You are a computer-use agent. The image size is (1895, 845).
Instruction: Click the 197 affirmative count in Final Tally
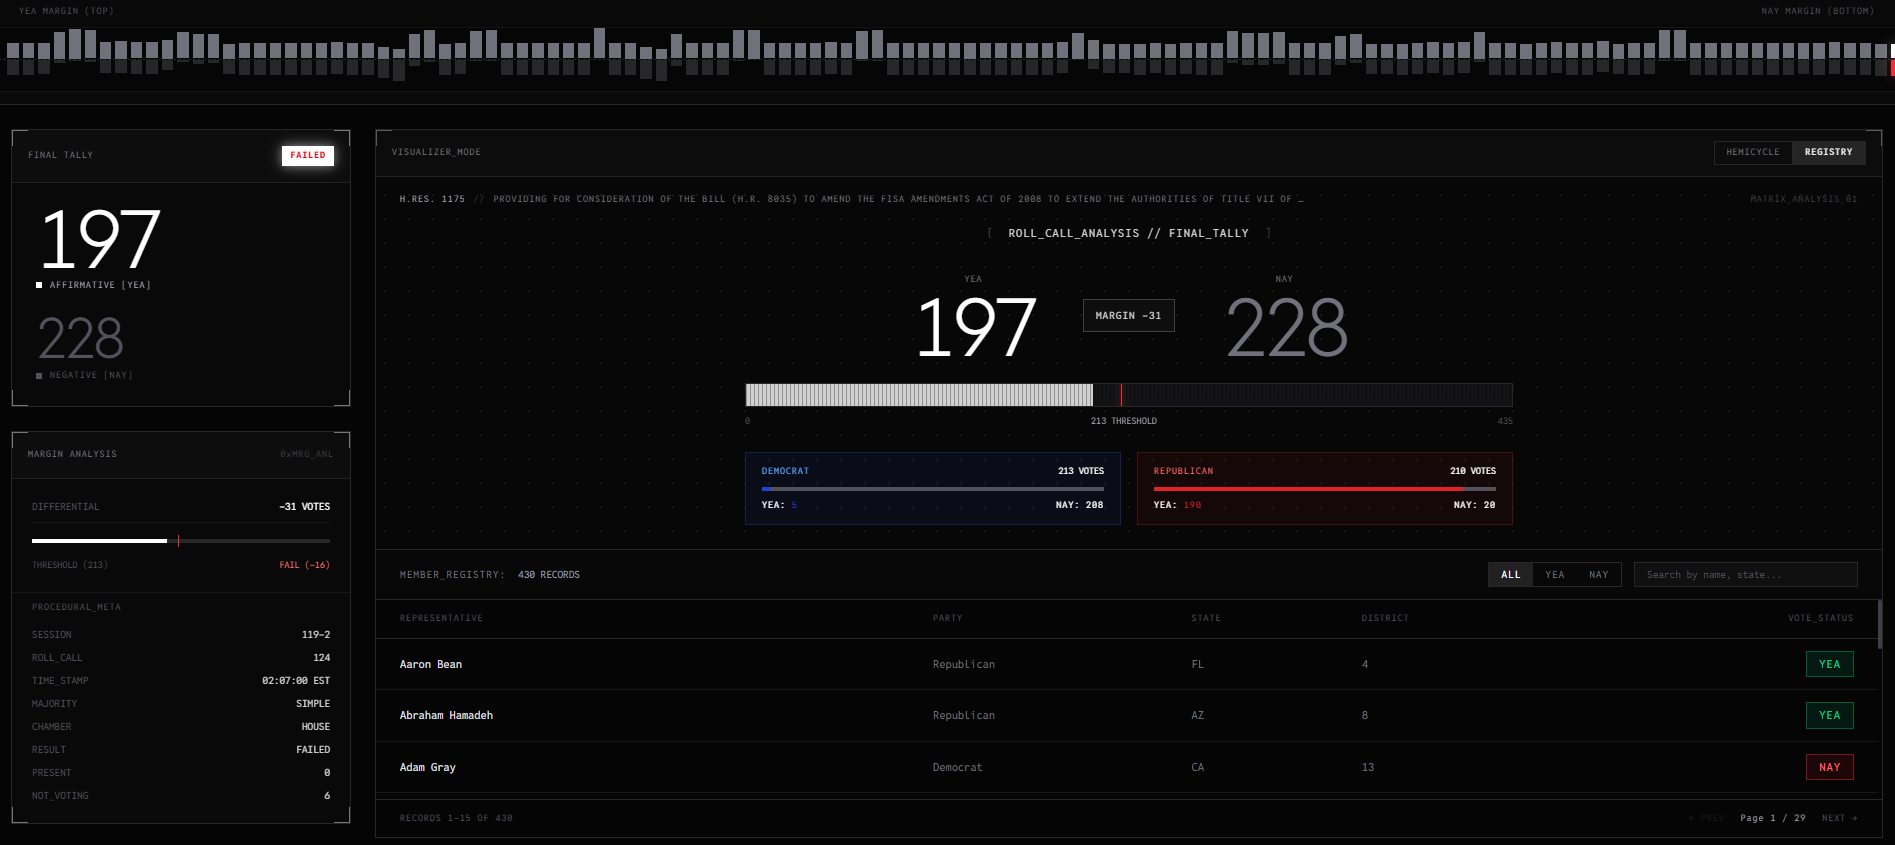click(x=100, y=240)
